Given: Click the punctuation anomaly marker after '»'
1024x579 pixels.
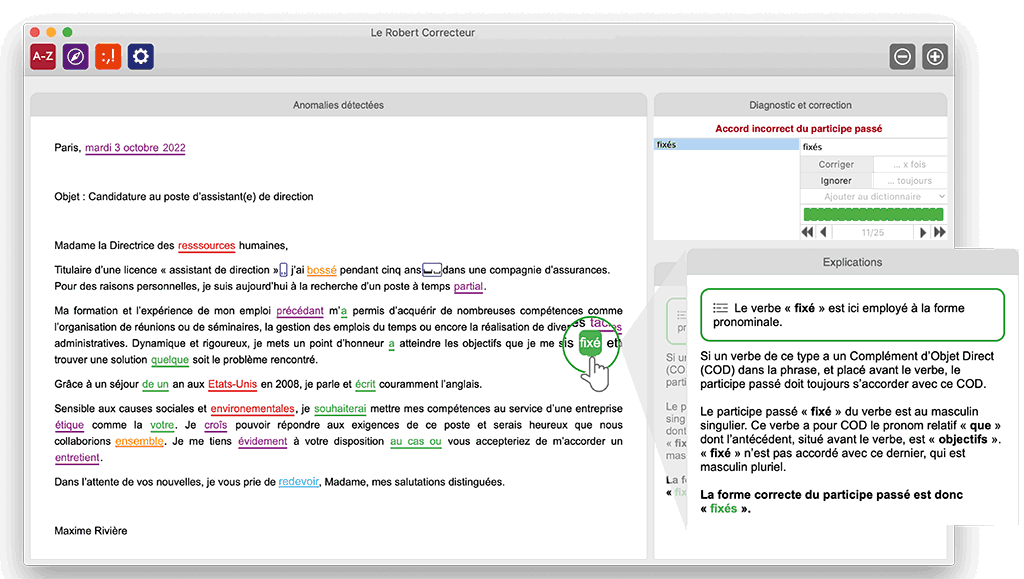Looking at the screenshot, I should pos(283,270).
